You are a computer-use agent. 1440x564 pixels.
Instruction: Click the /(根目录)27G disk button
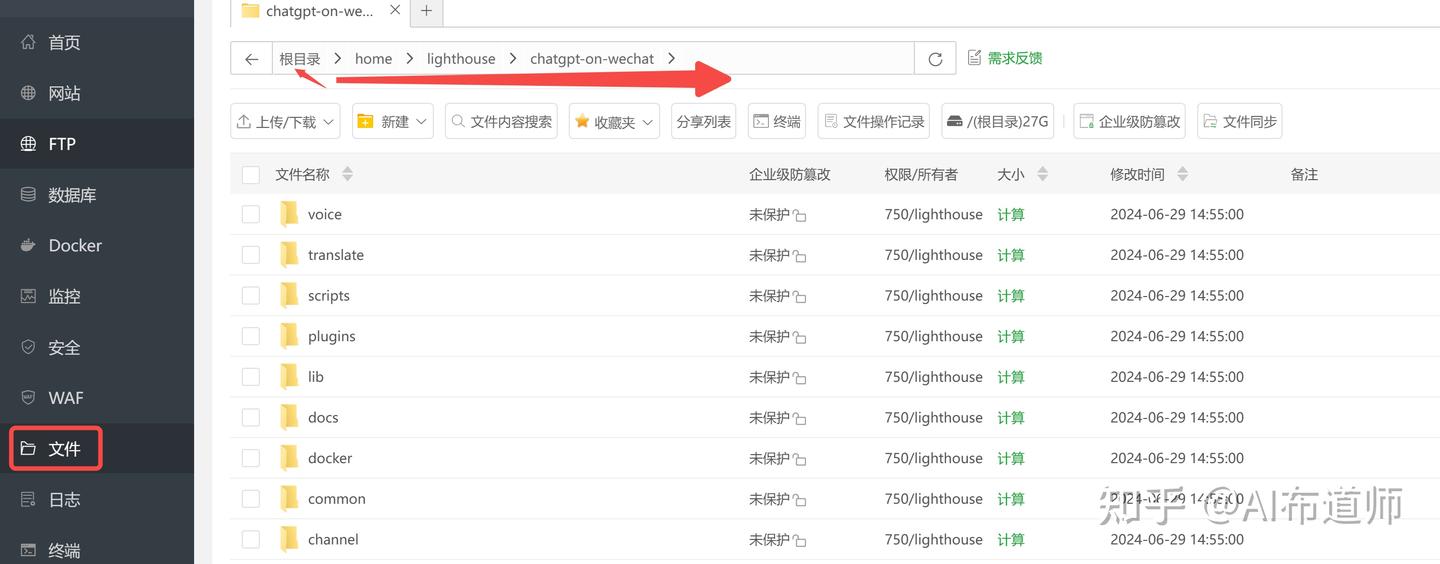point(997,121)
